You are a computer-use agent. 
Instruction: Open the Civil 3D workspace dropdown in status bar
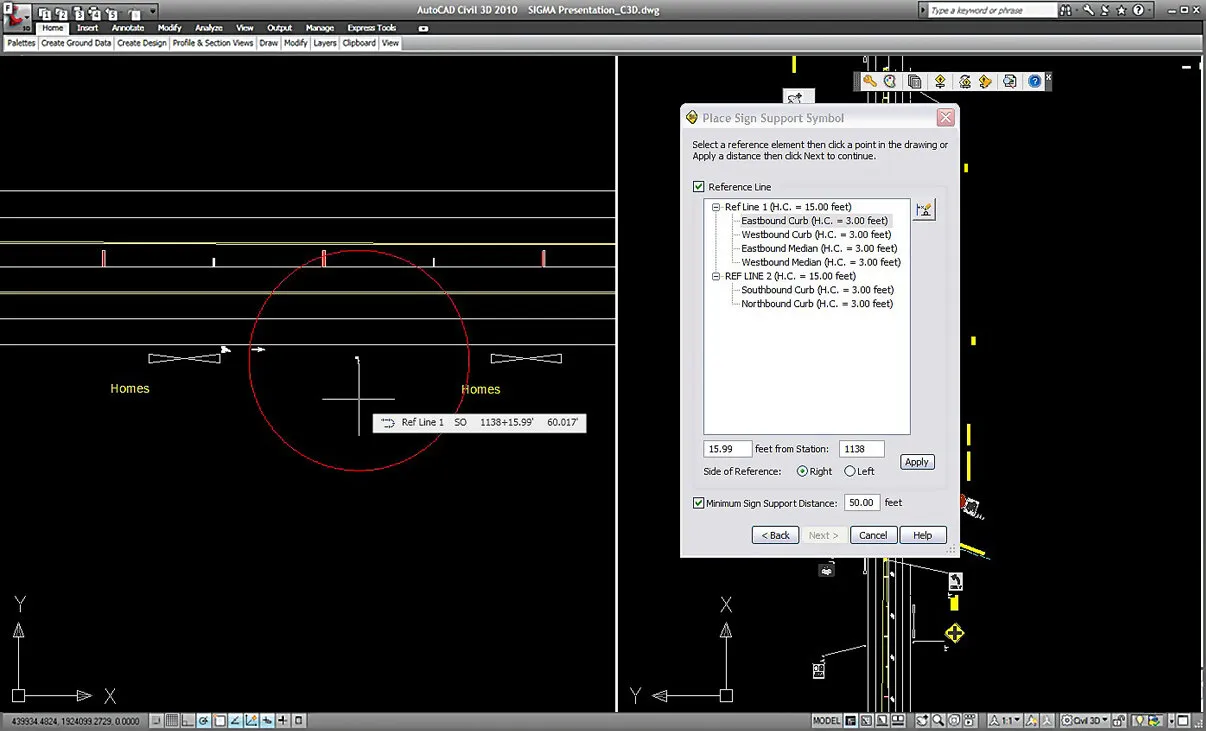pyautogui.click(x=1084, y=719)
